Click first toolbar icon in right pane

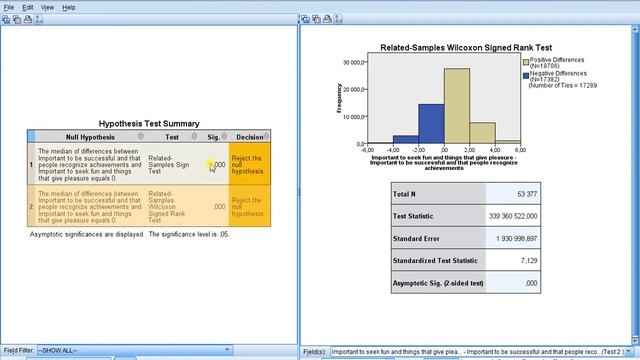point(305,19)
